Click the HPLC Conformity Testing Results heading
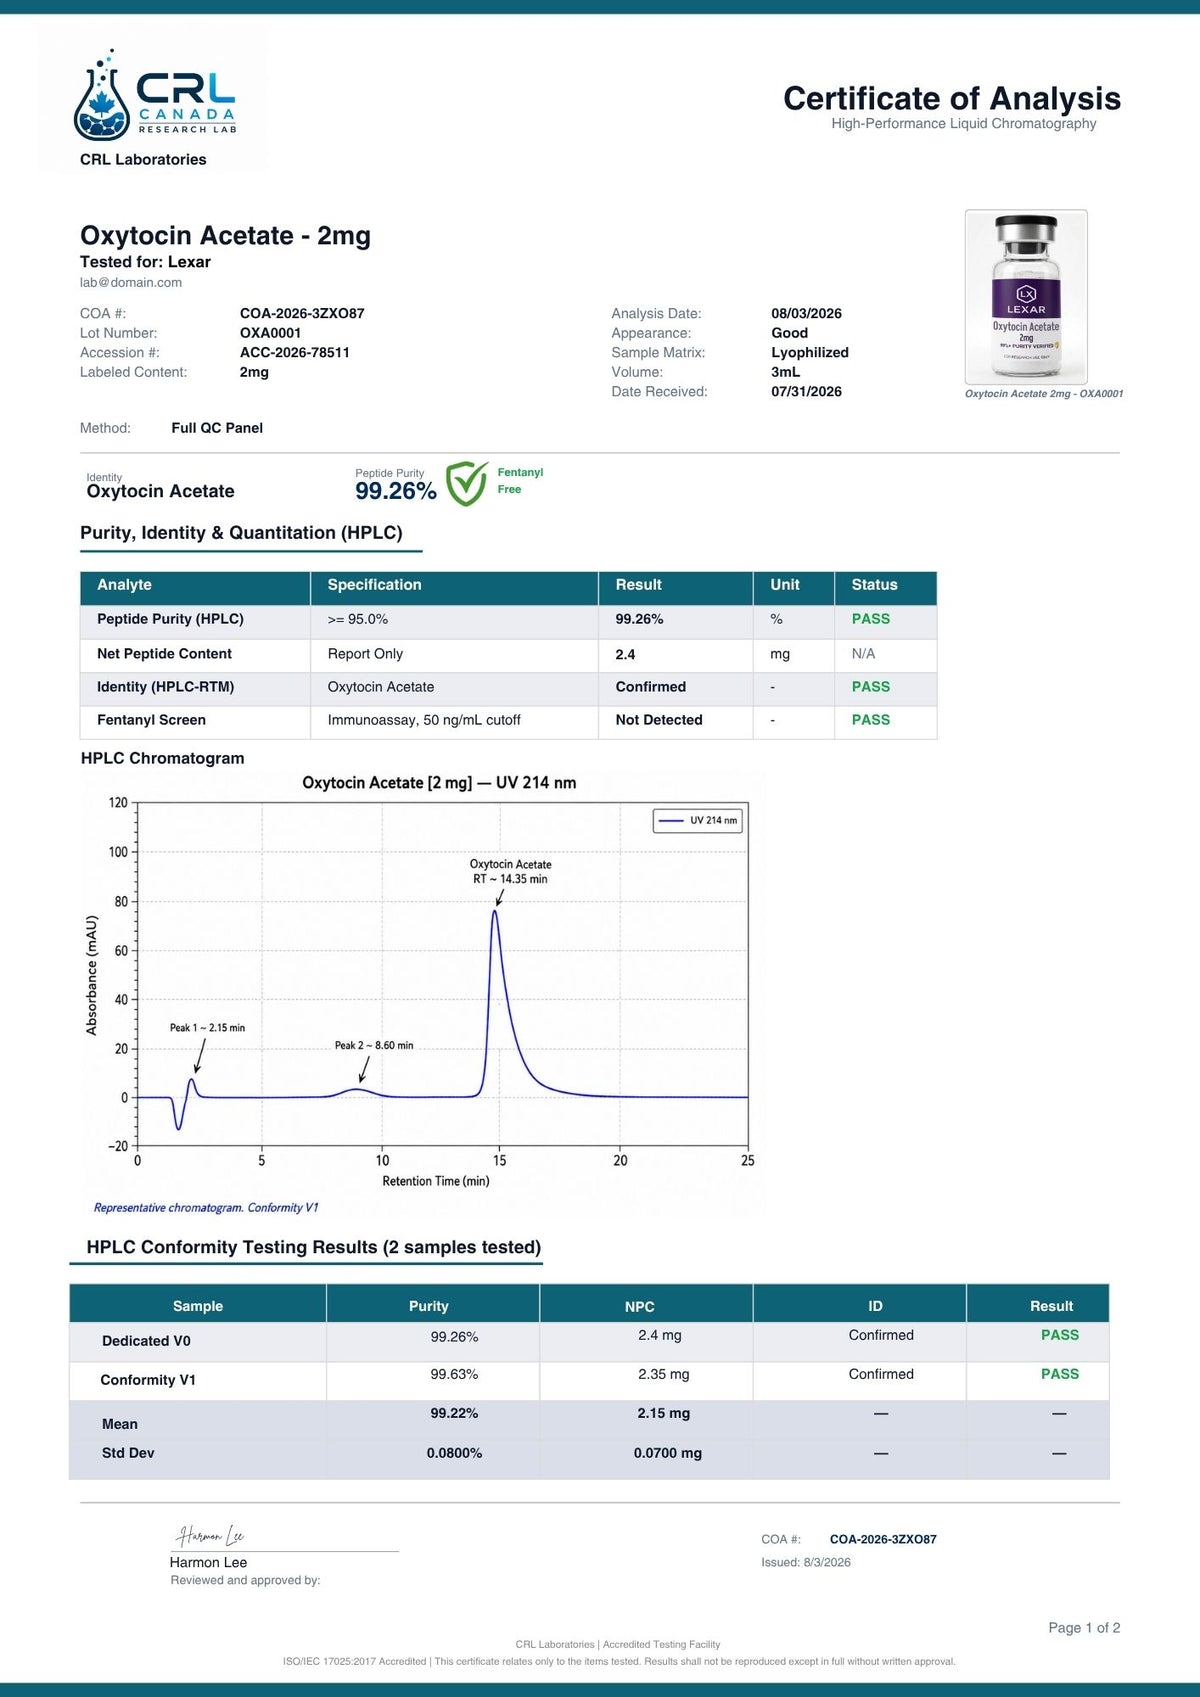The height and width of the screenshot is (1697, 1200). 313,1247
